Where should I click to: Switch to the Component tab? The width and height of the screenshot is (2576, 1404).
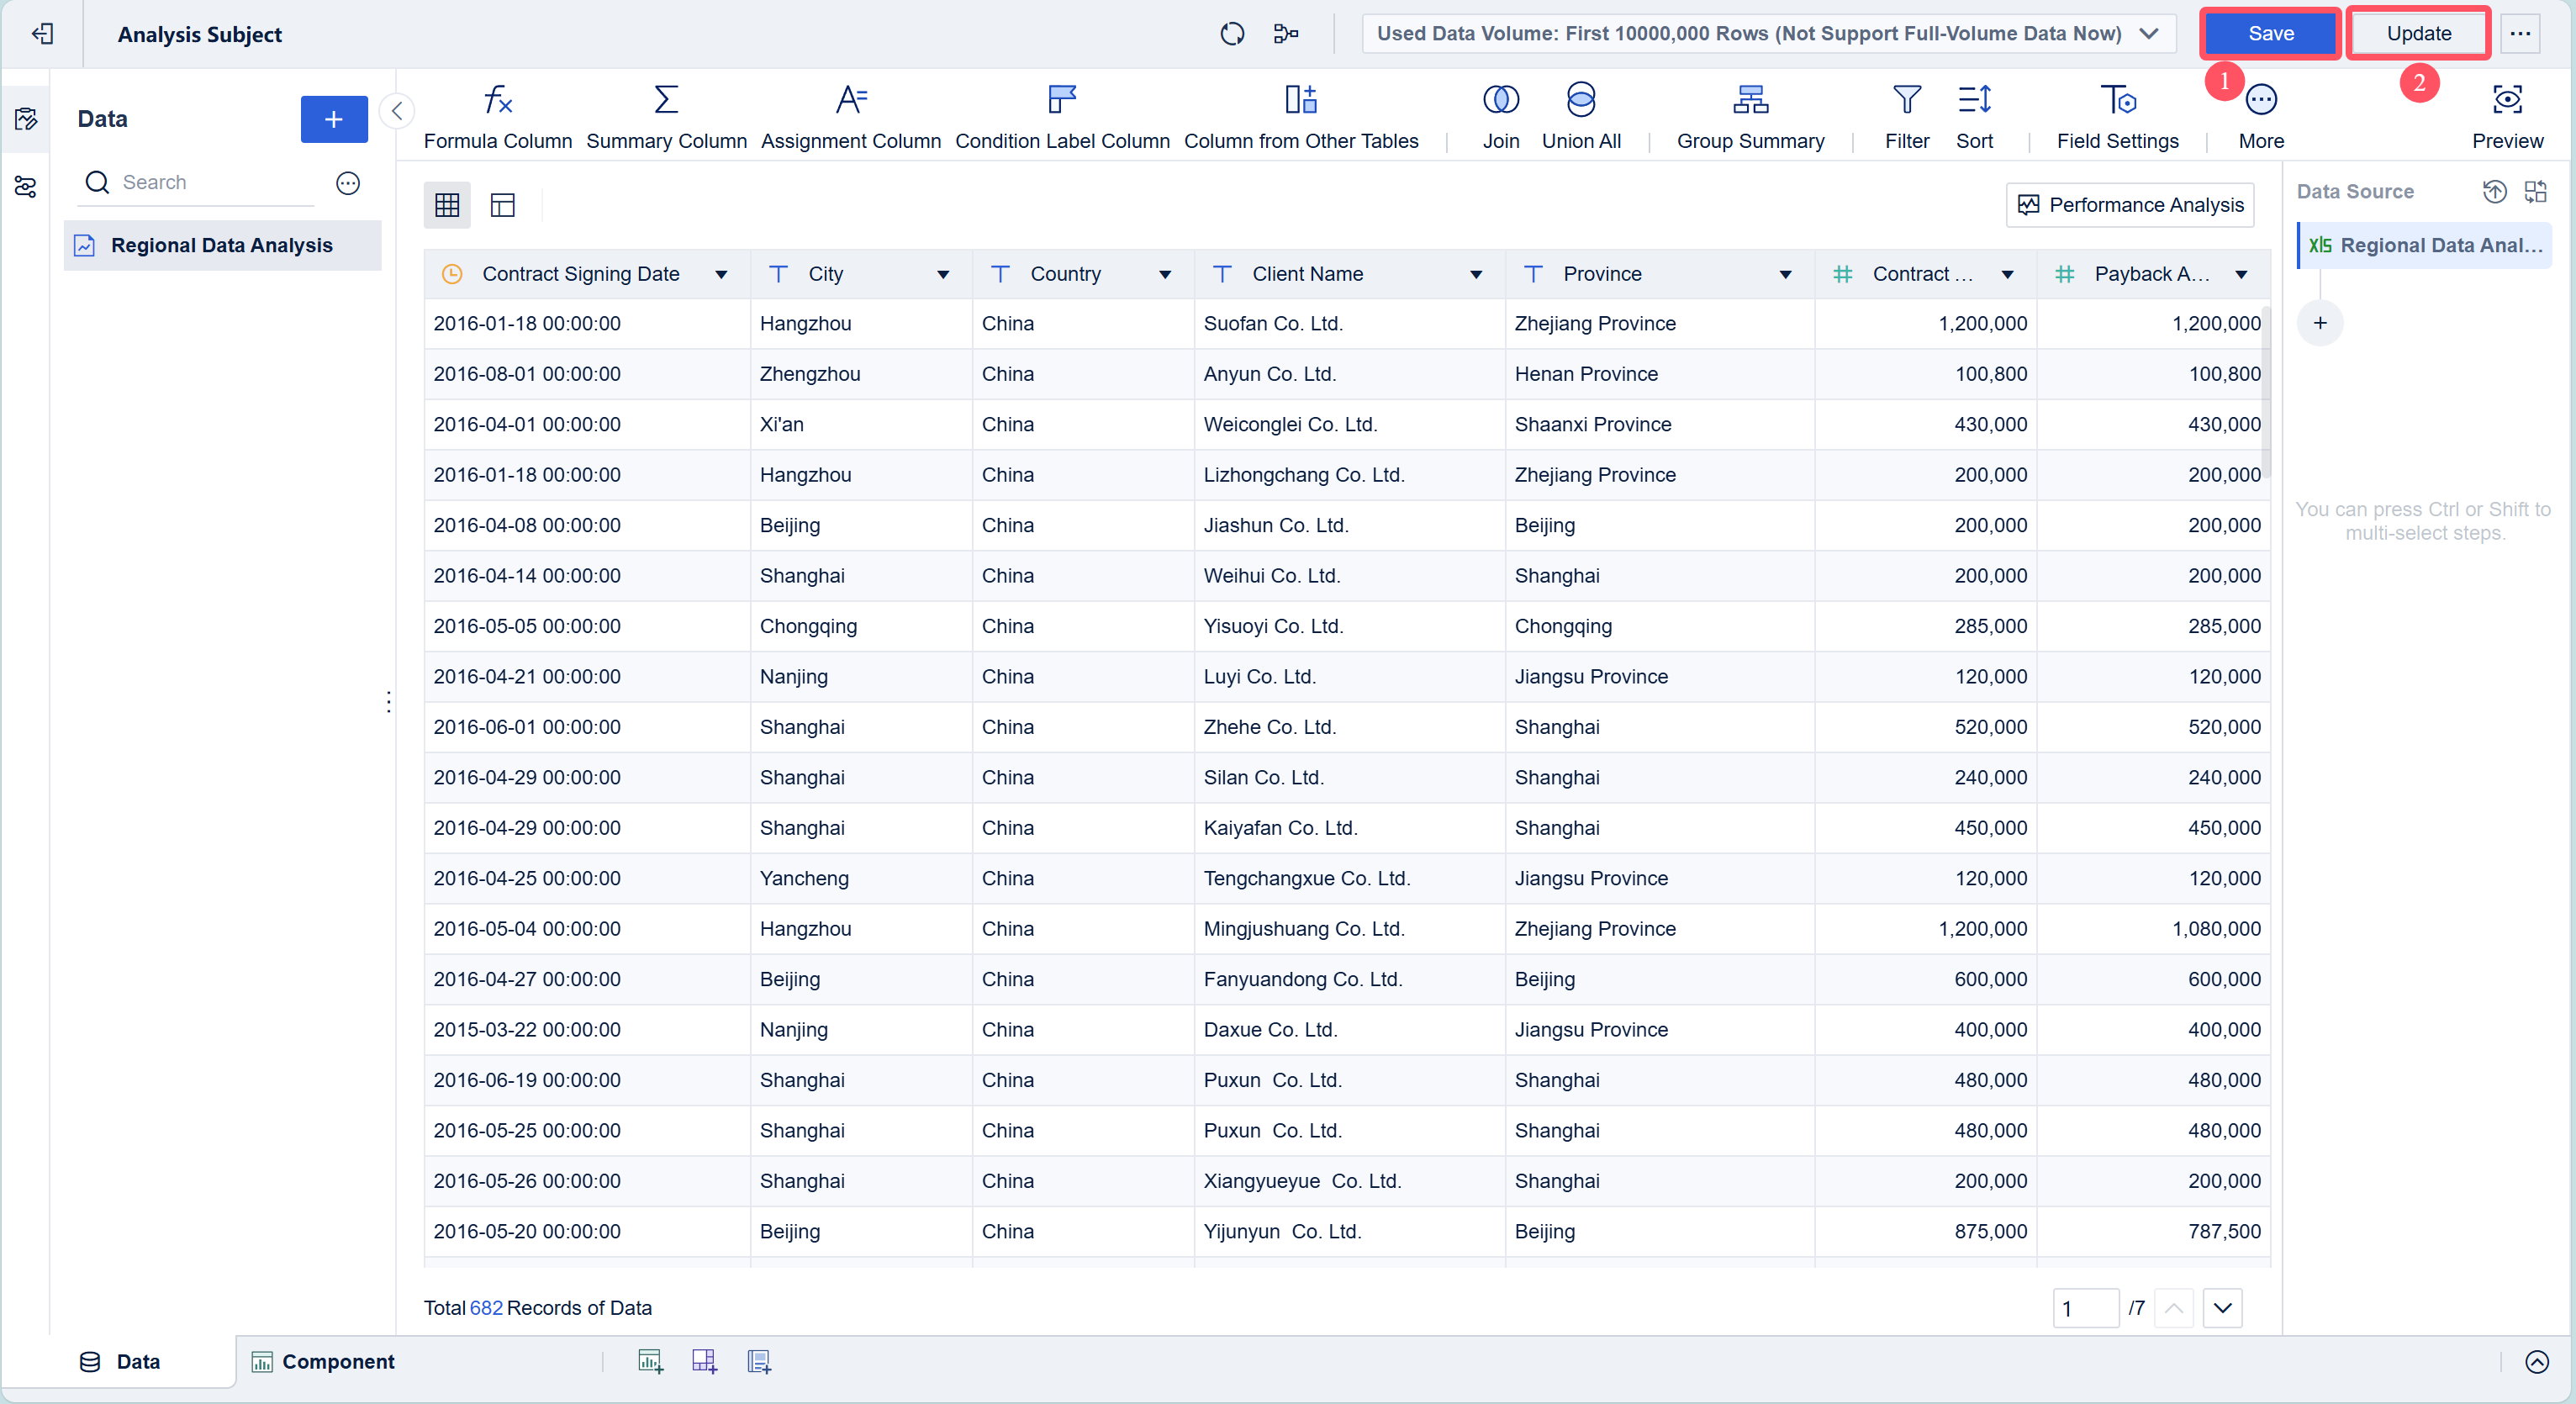[323, 1361]
